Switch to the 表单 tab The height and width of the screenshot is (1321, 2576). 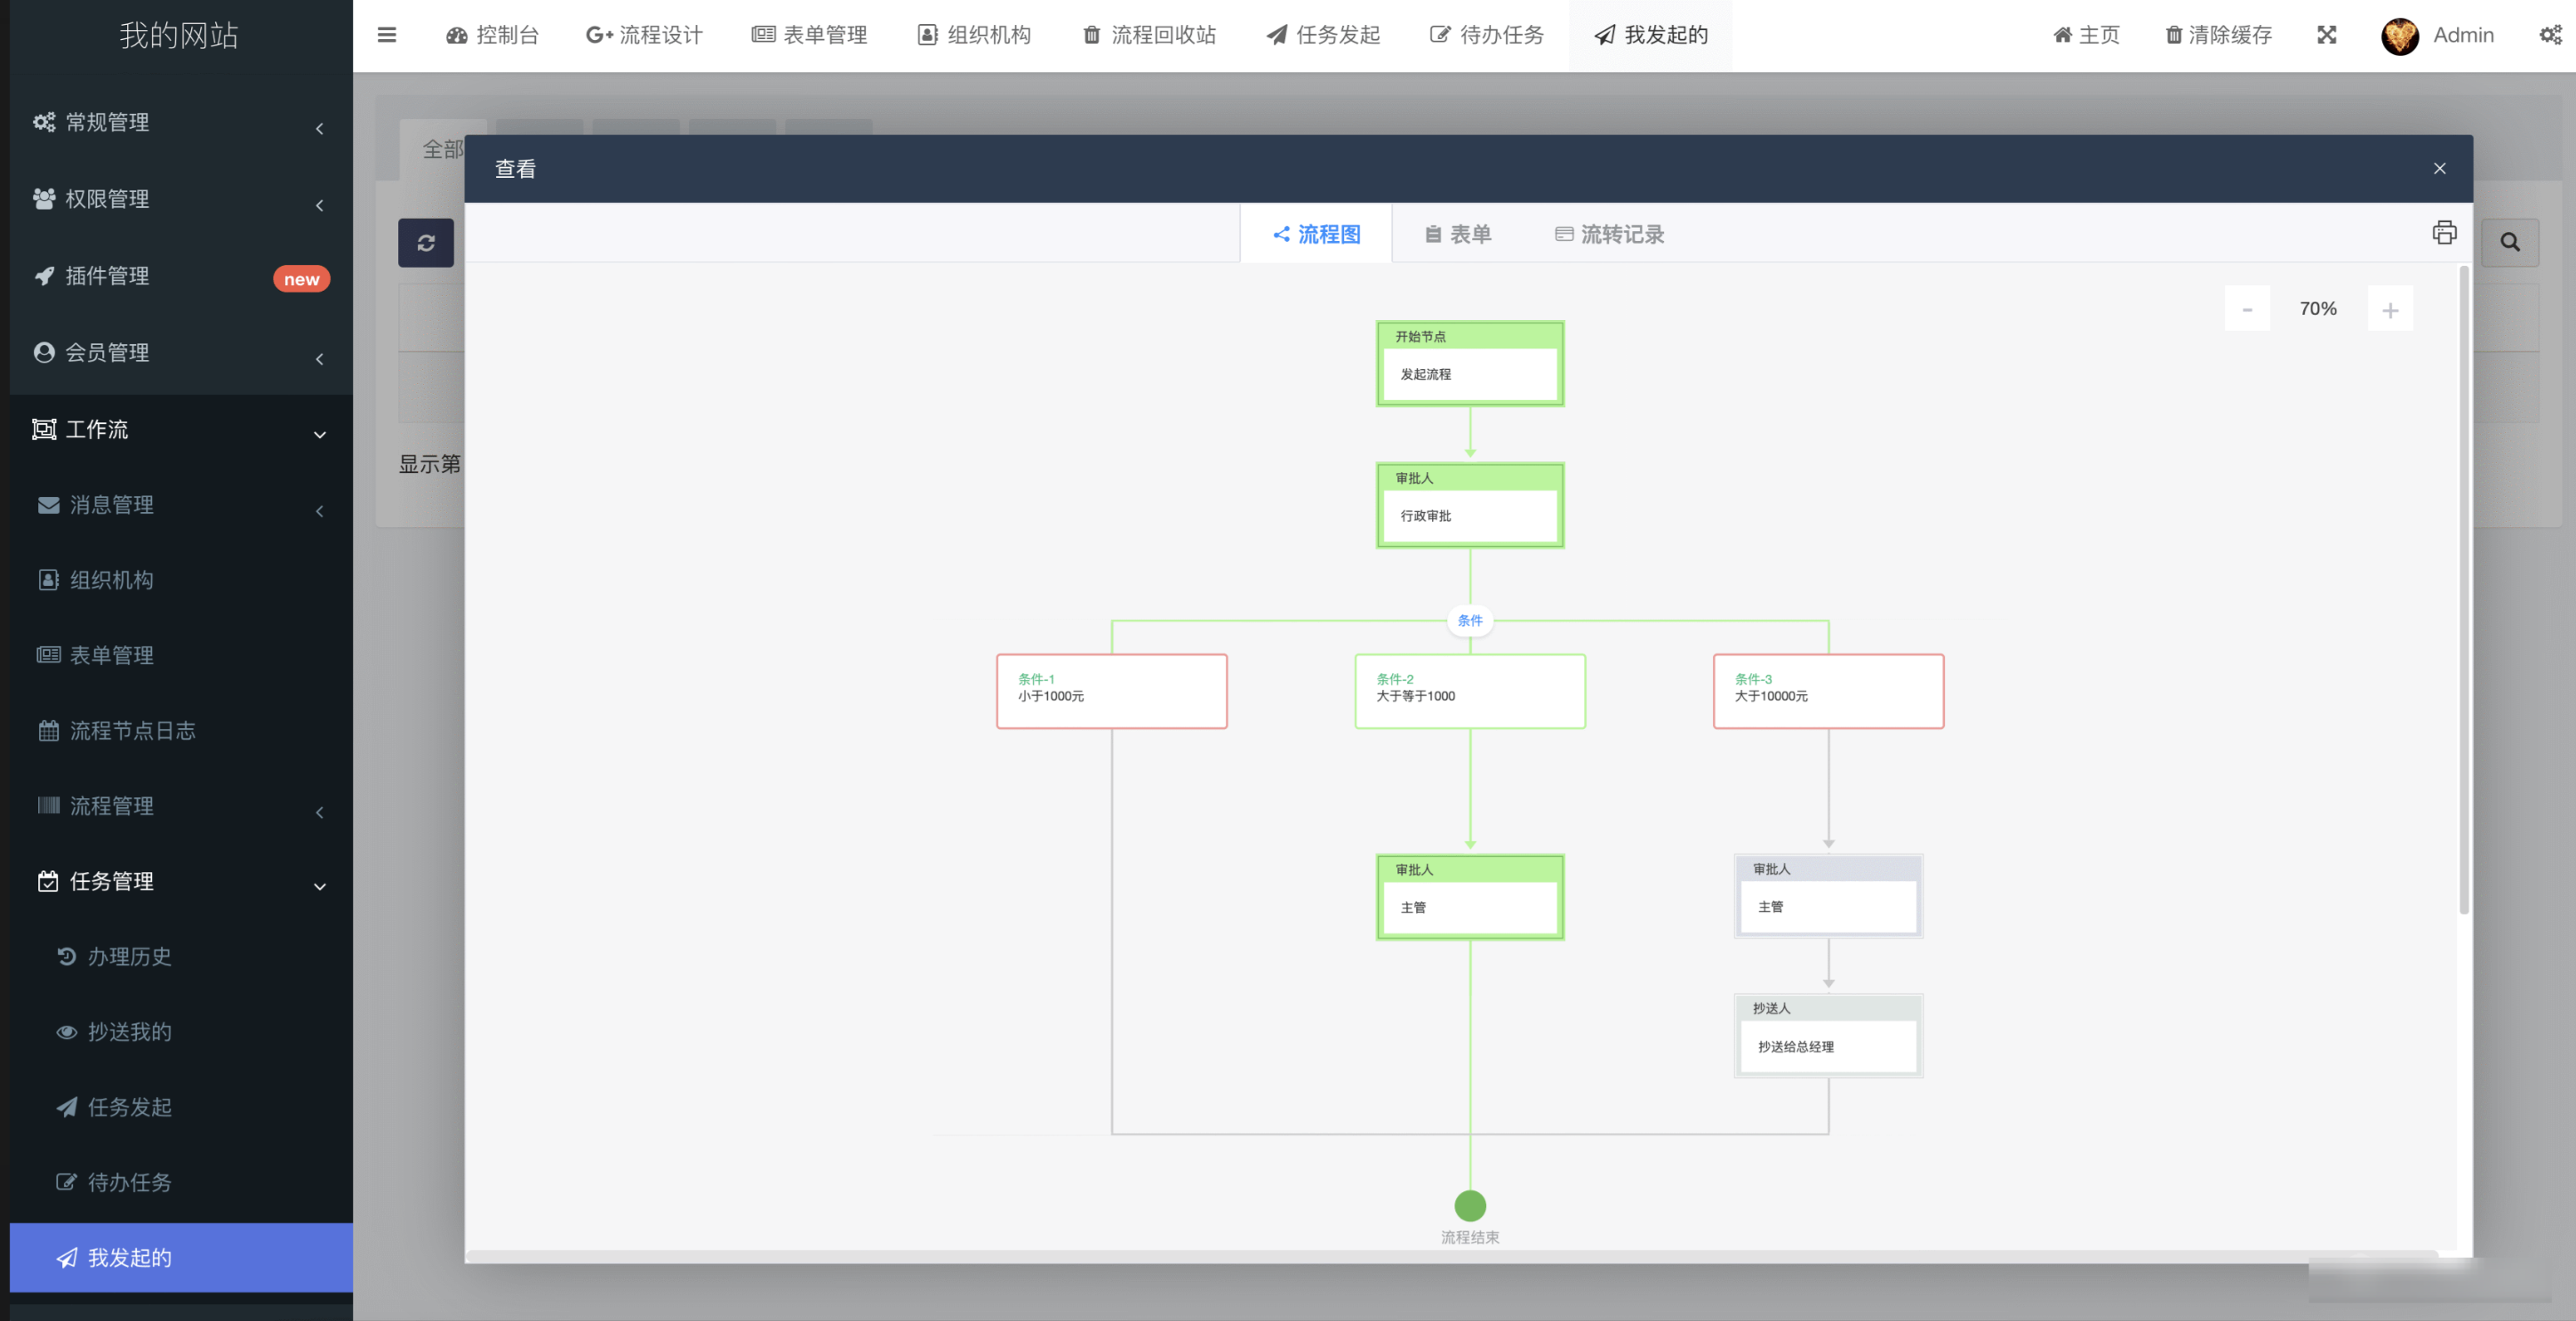[1457, 234]
